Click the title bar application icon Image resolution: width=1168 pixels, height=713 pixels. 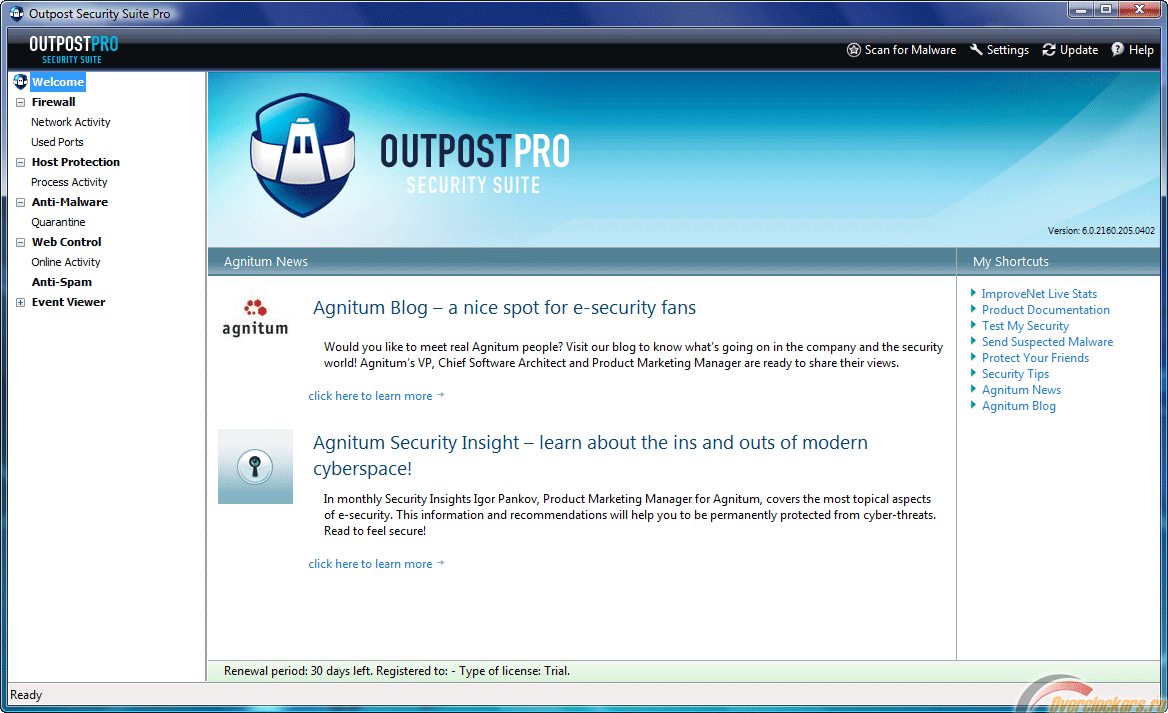(16, 13)
